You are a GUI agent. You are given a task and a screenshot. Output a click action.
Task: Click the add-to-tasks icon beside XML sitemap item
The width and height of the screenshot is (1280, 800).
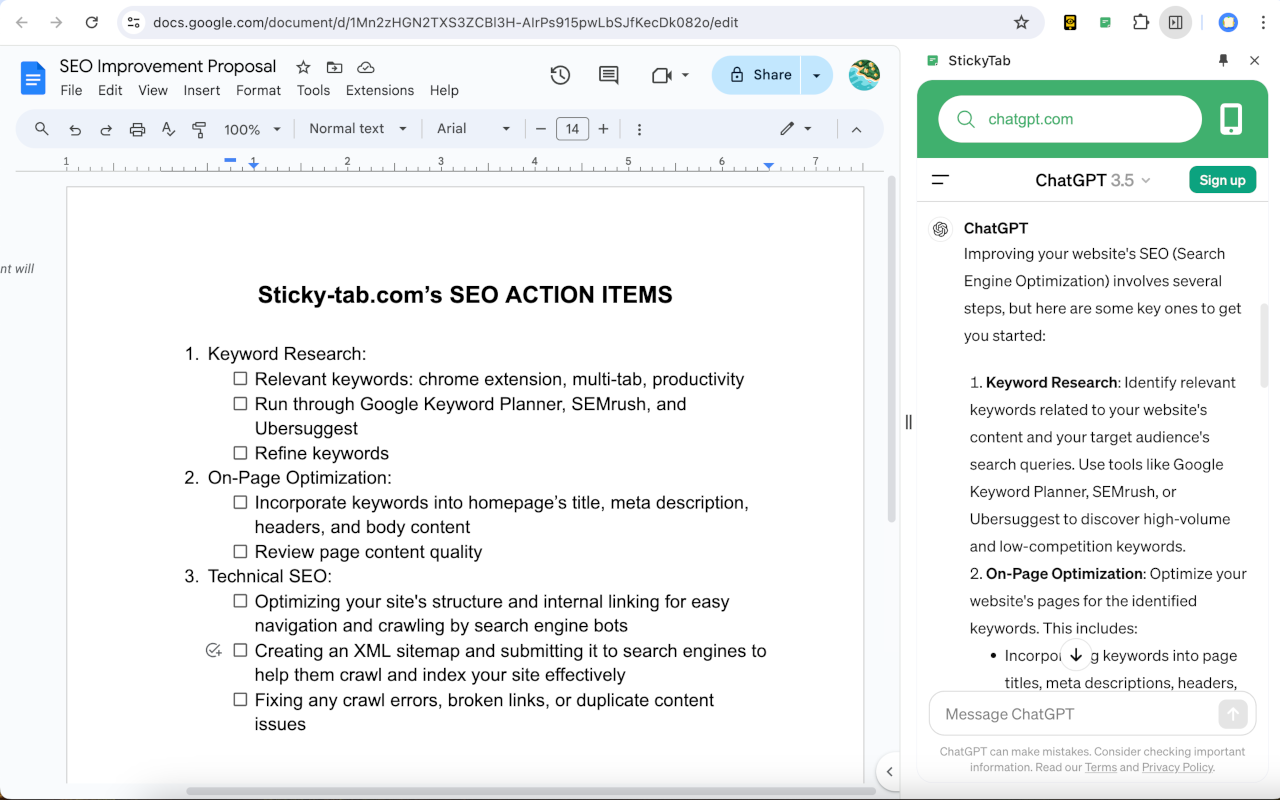pyautogui.click(x=213, y=651)
